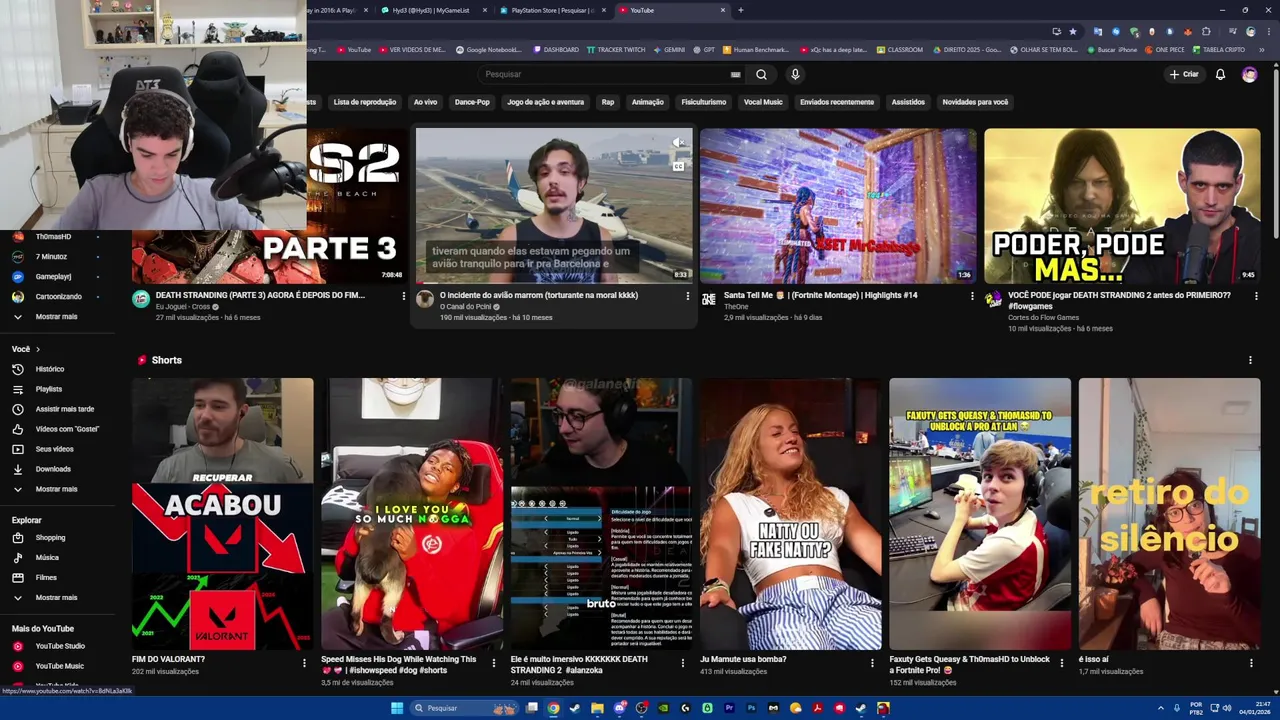Open options for avião marrom video
This screenshot has width=1280, height=720.
pos(687,296)
